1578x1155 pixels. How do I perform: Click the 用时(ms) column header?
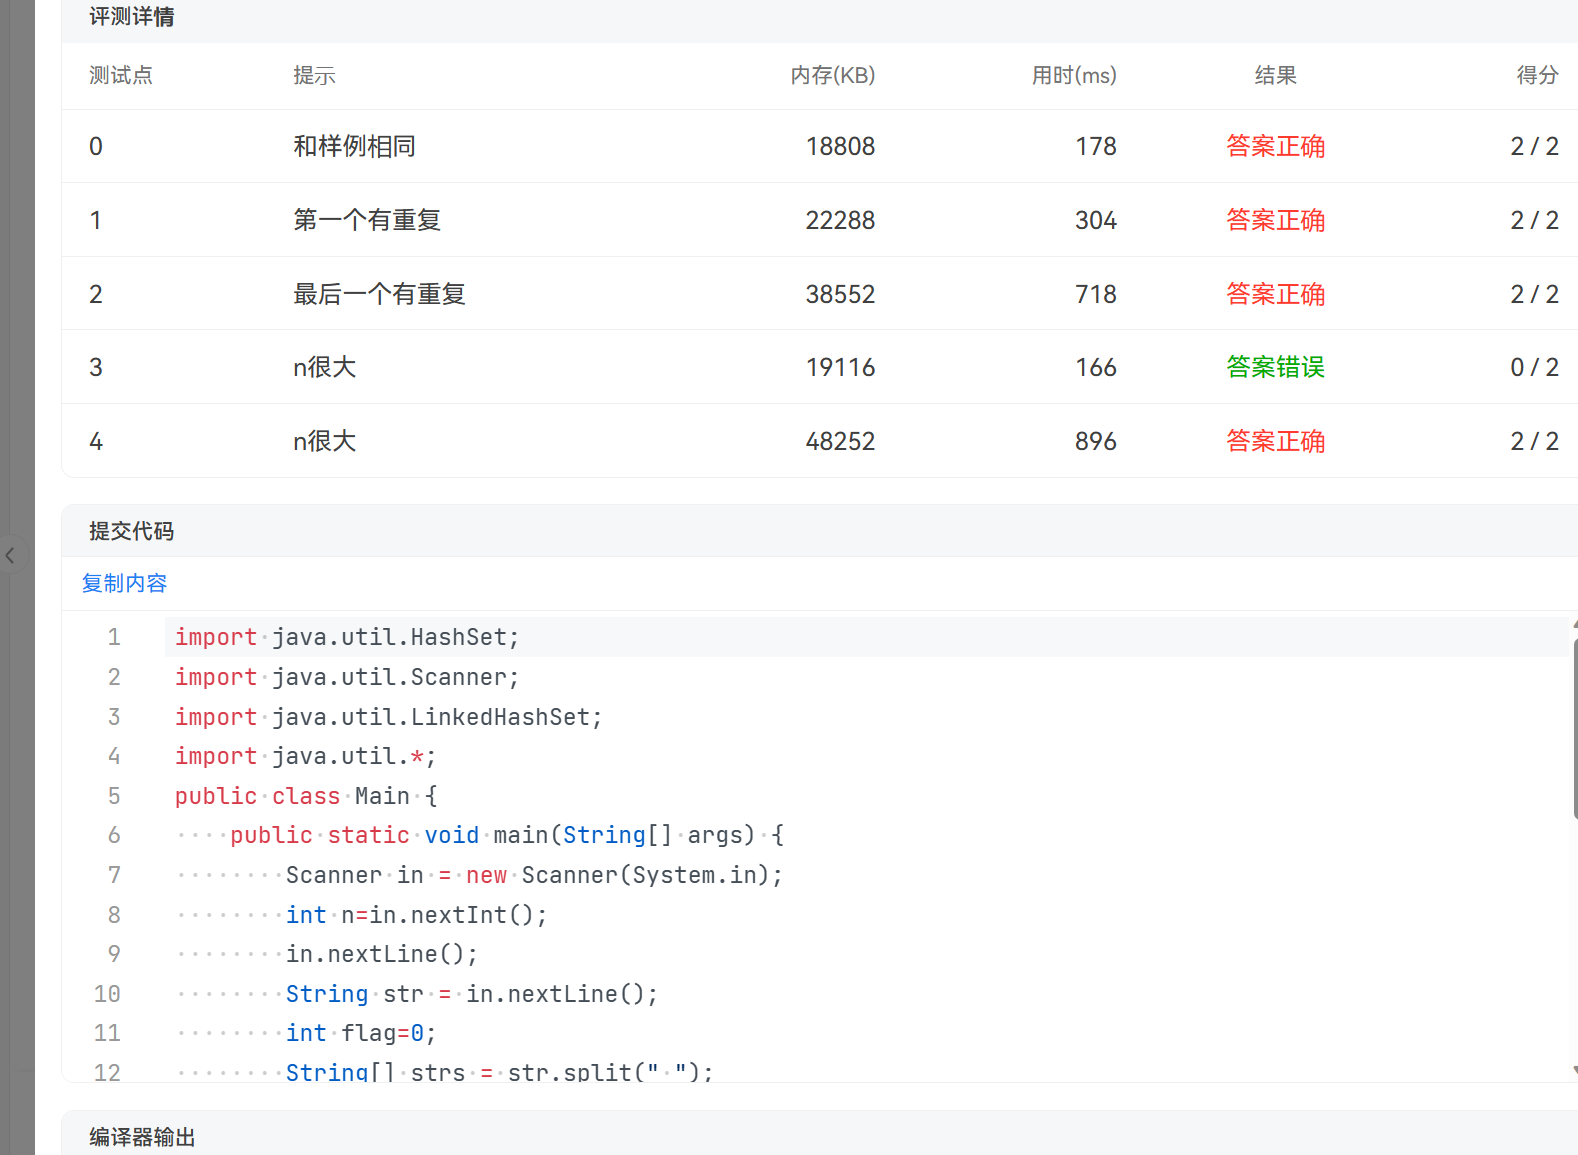point(1073,75)
